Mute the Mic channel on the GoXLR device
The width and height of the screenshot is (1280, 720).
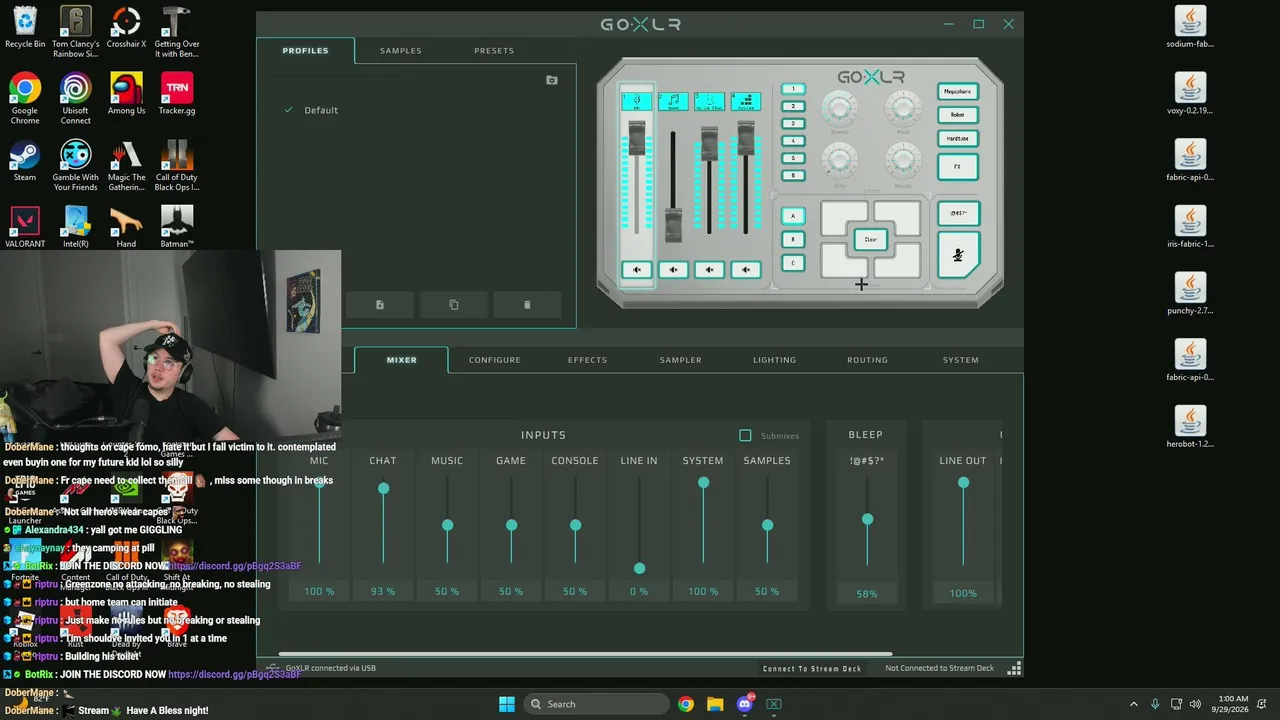point(637,269)
